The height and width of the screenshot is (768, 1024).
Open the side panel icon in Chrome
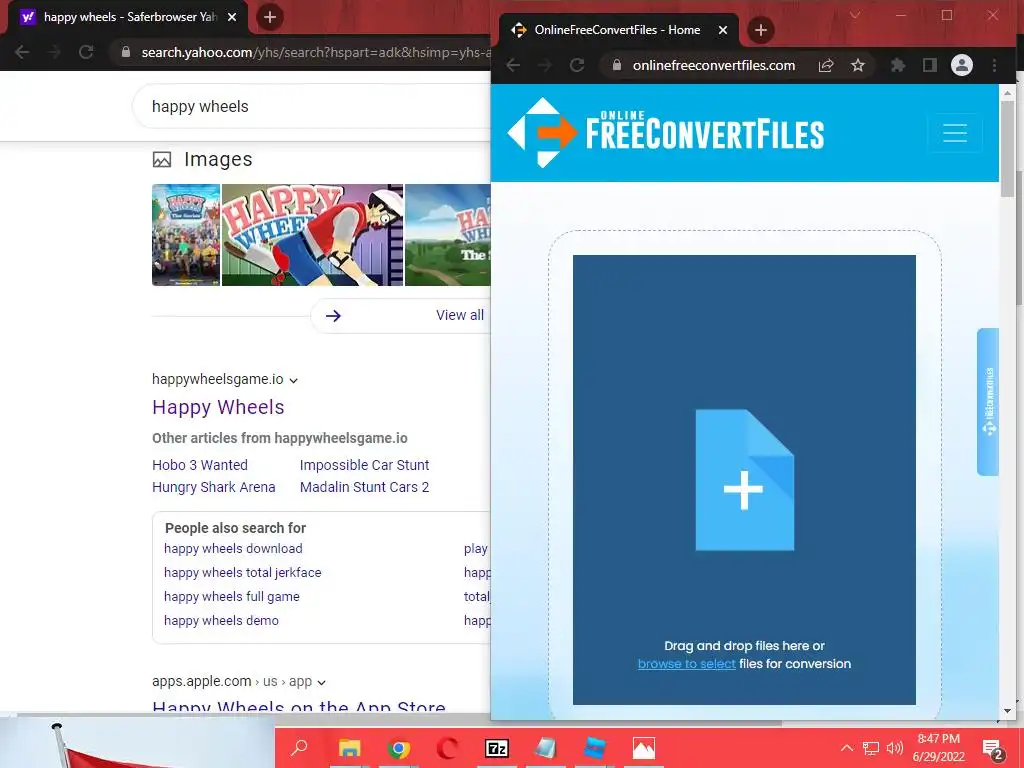coord(929,65)
